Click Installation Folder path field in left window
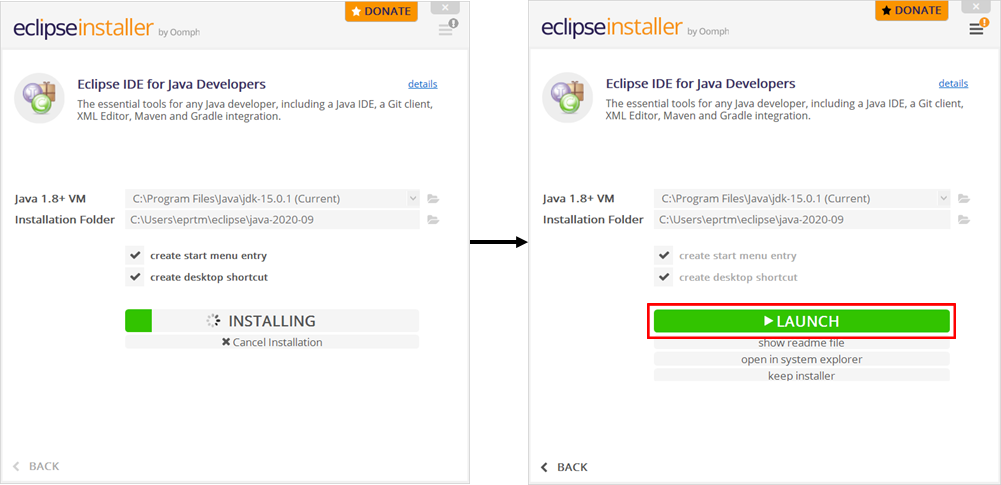The height and width of the screenshot is (485, 1001). point(273,220)
